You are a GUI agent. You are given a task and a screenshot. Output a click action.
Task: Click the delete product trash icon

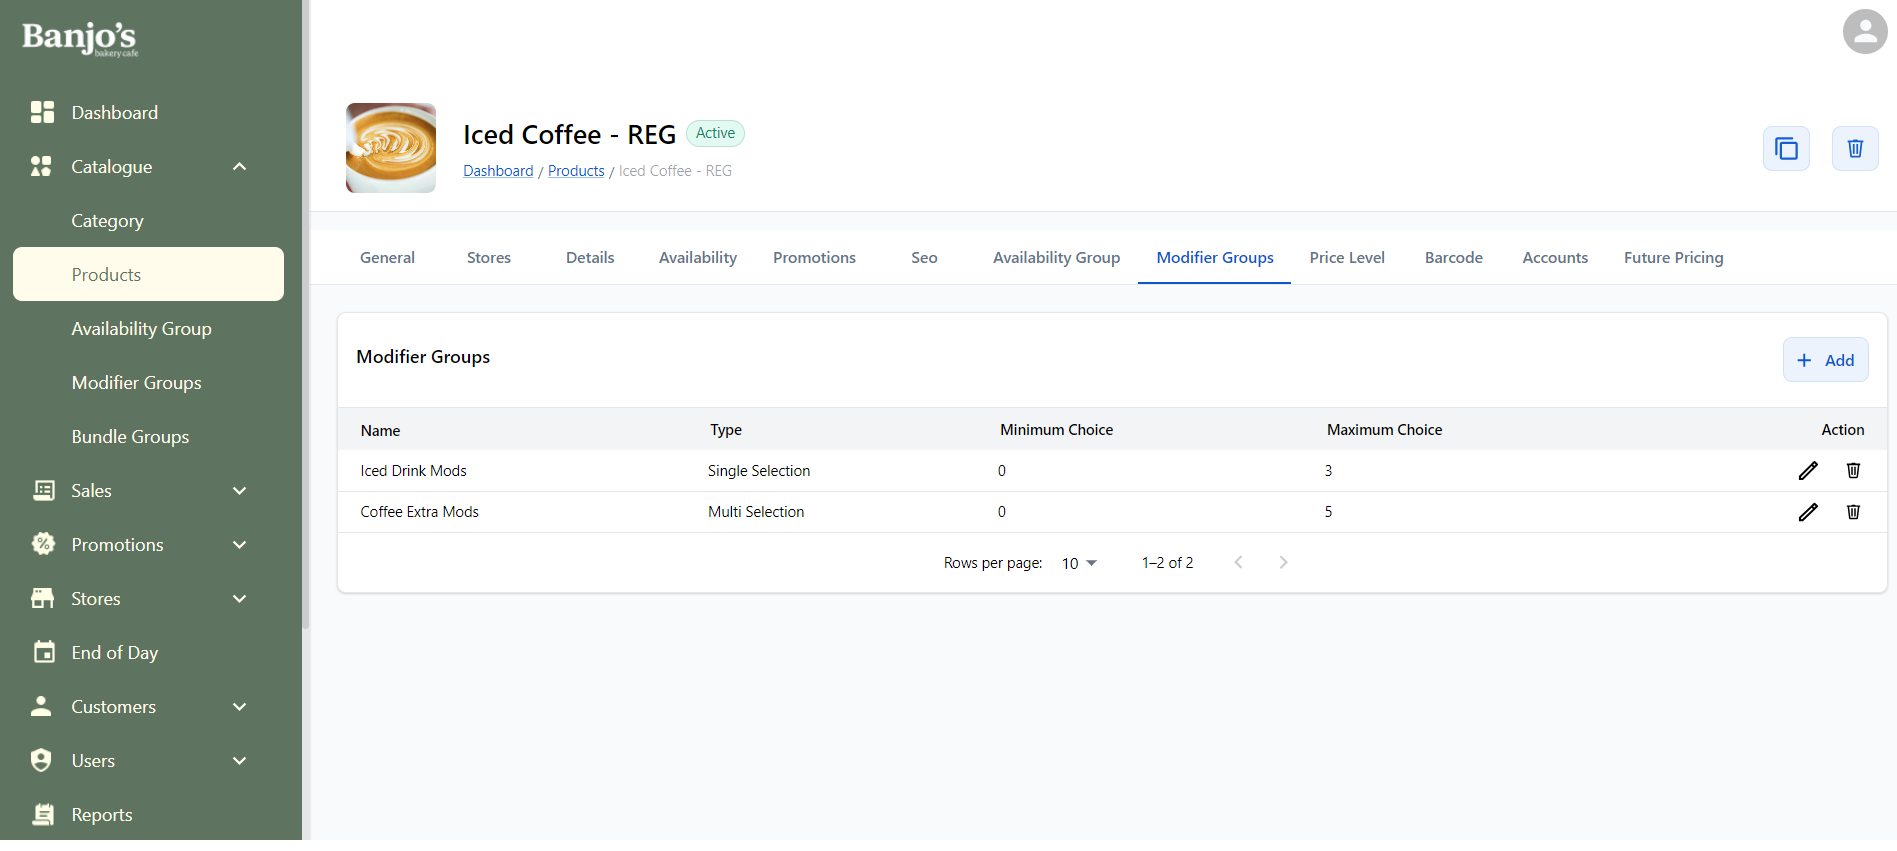(x=1854, y=149)
